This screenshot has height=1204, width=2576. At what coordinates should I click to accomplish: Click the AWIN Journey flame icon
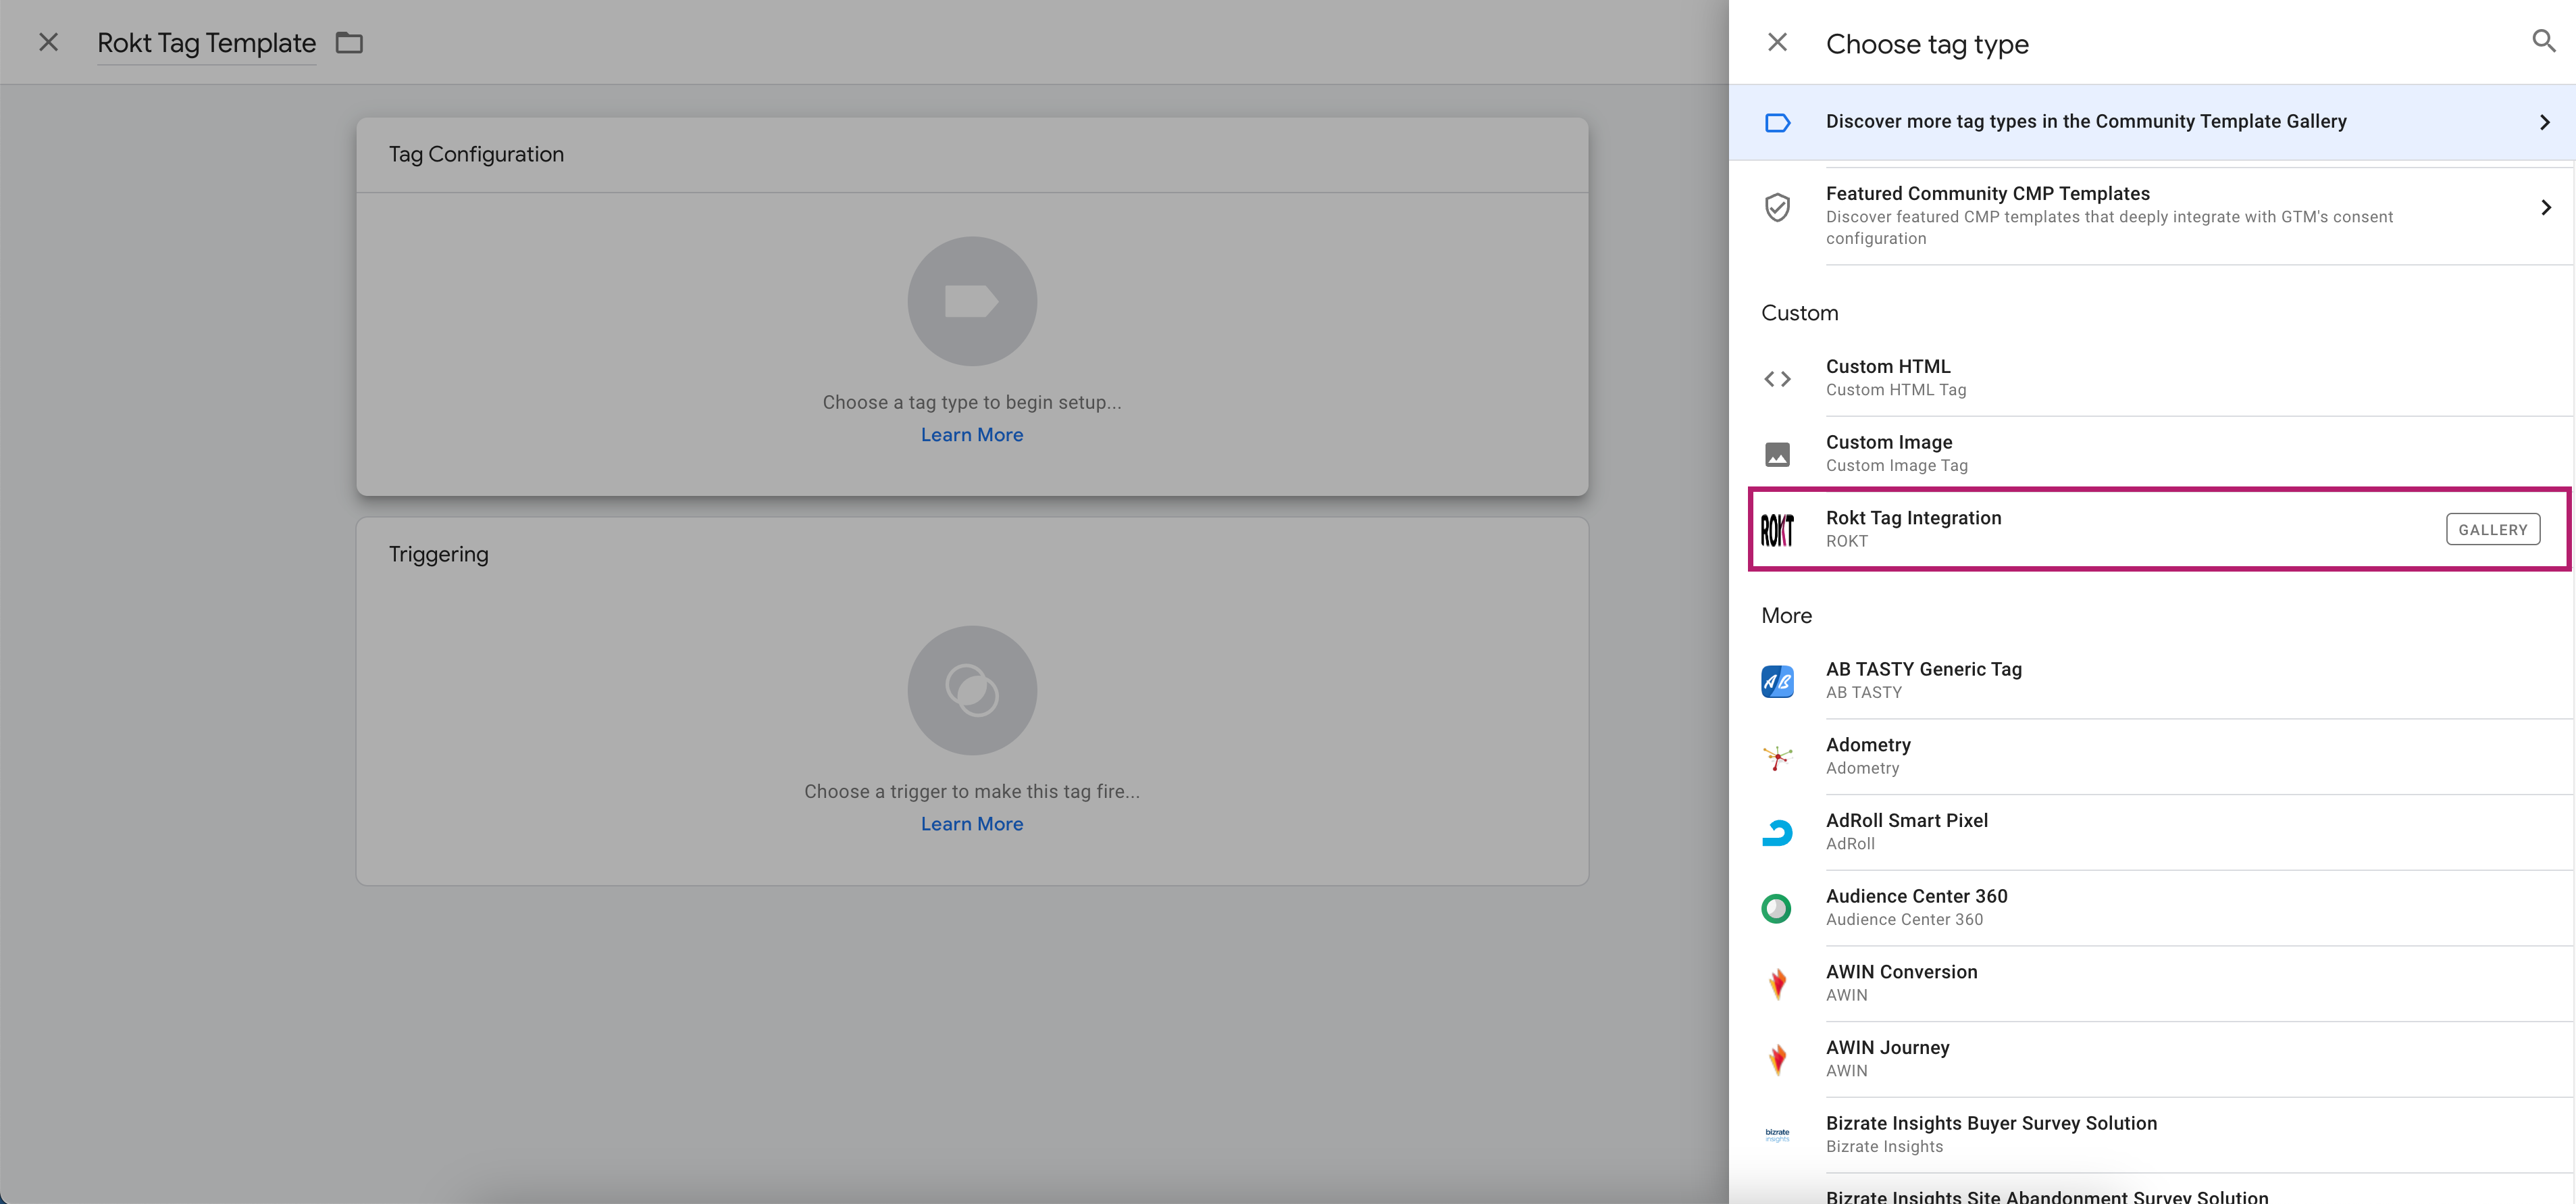click(x=1777, y=1059)
